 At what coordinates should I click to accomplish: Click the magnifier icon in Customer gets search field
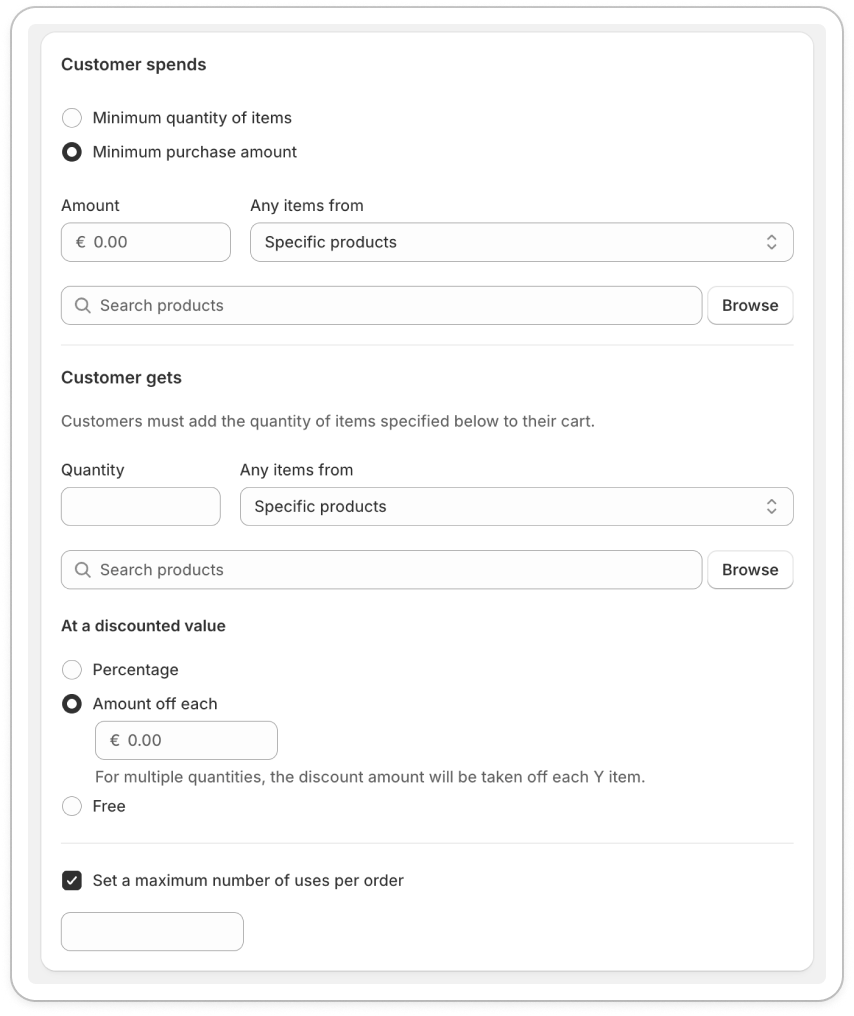(x=82, y=569)
